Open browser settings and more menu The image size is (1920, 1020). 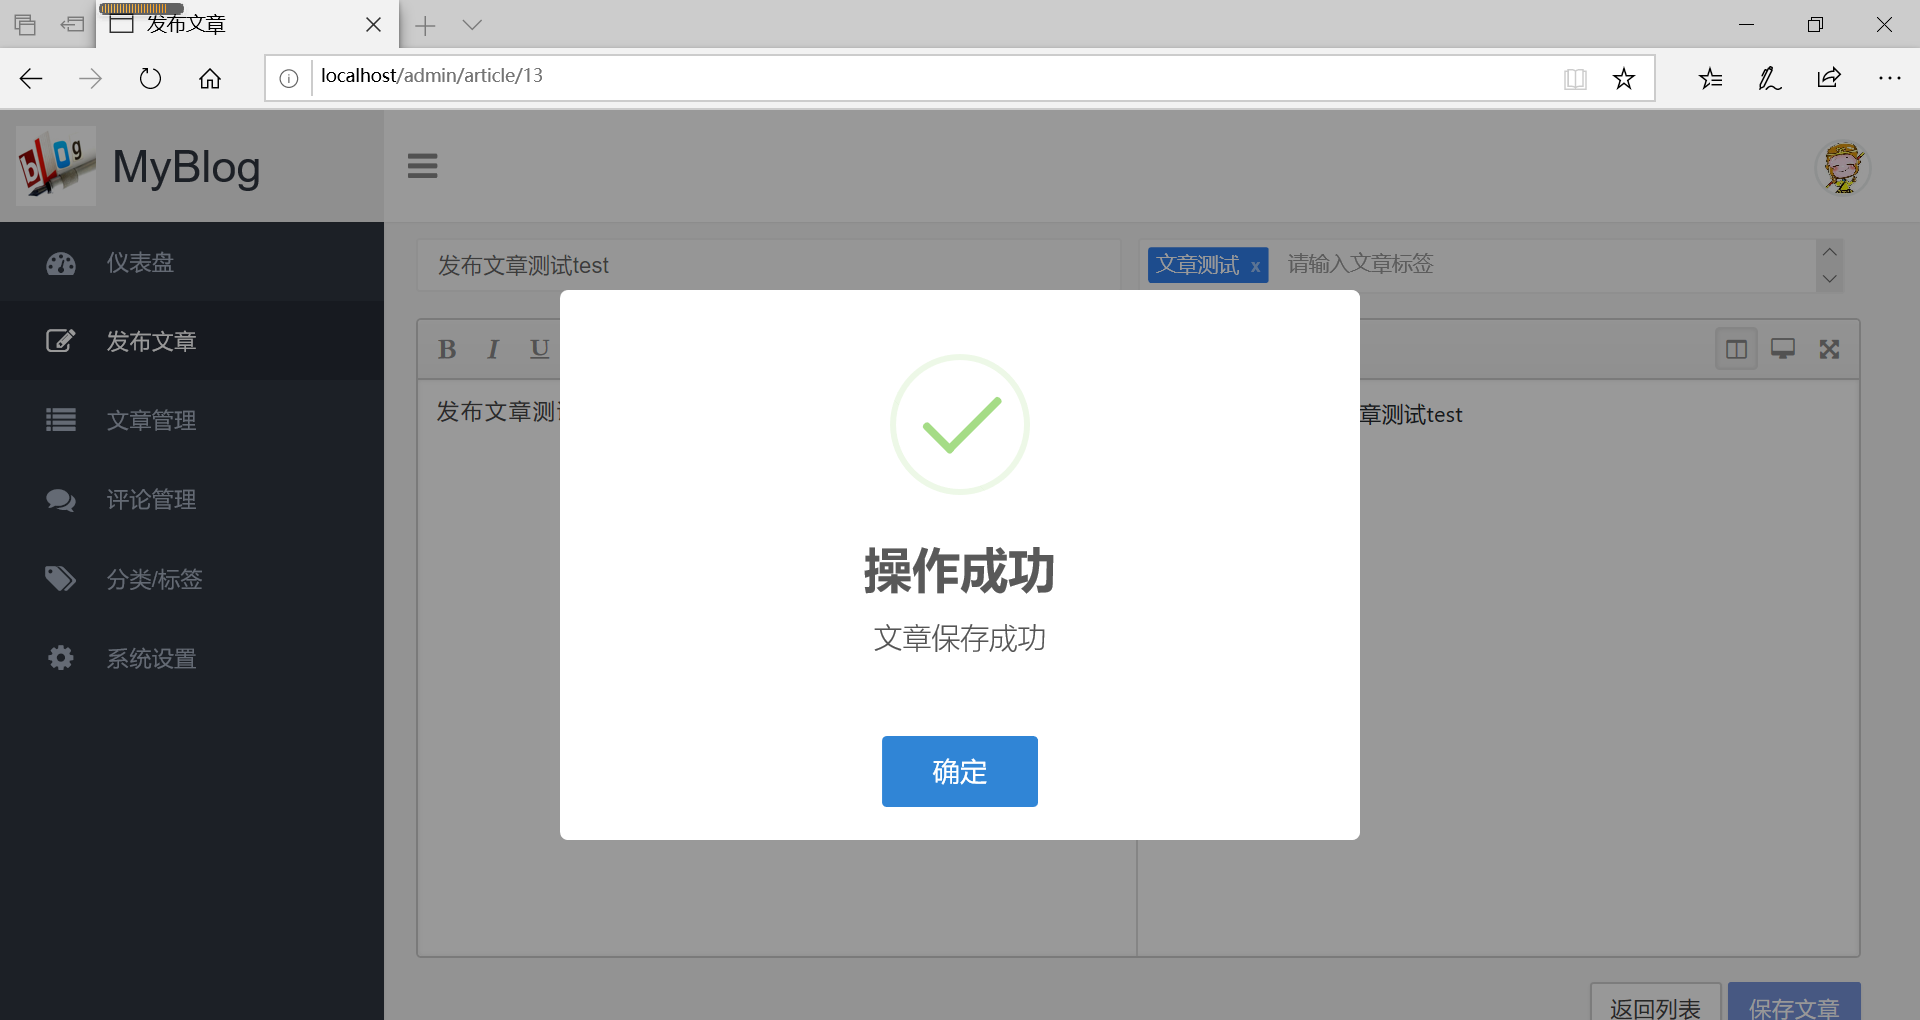click(x=1889, y=78)
